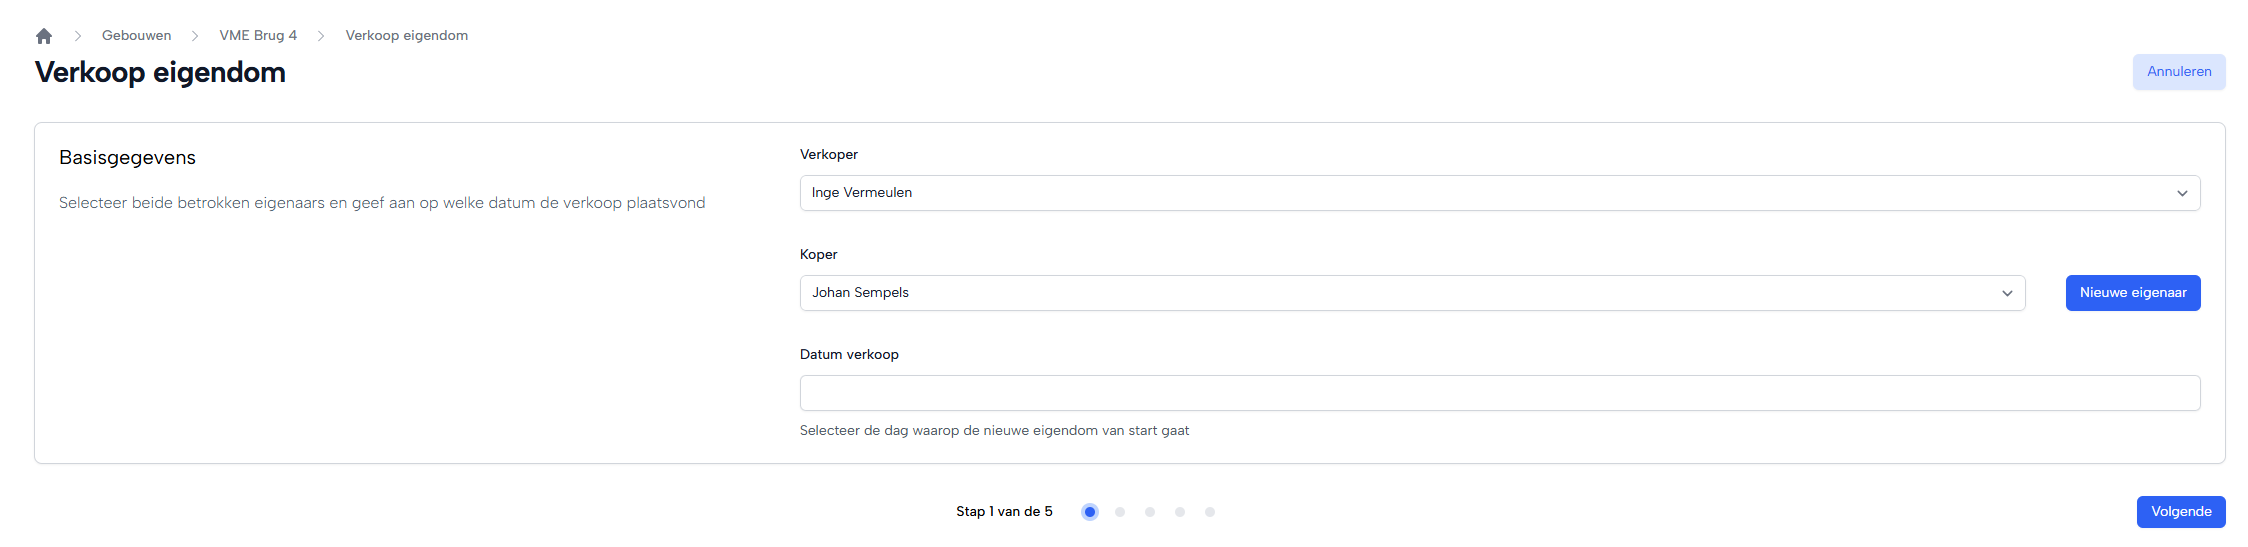
Task: Select the Verkoop eigendom breadcrumb item
Action: [406, 36]
